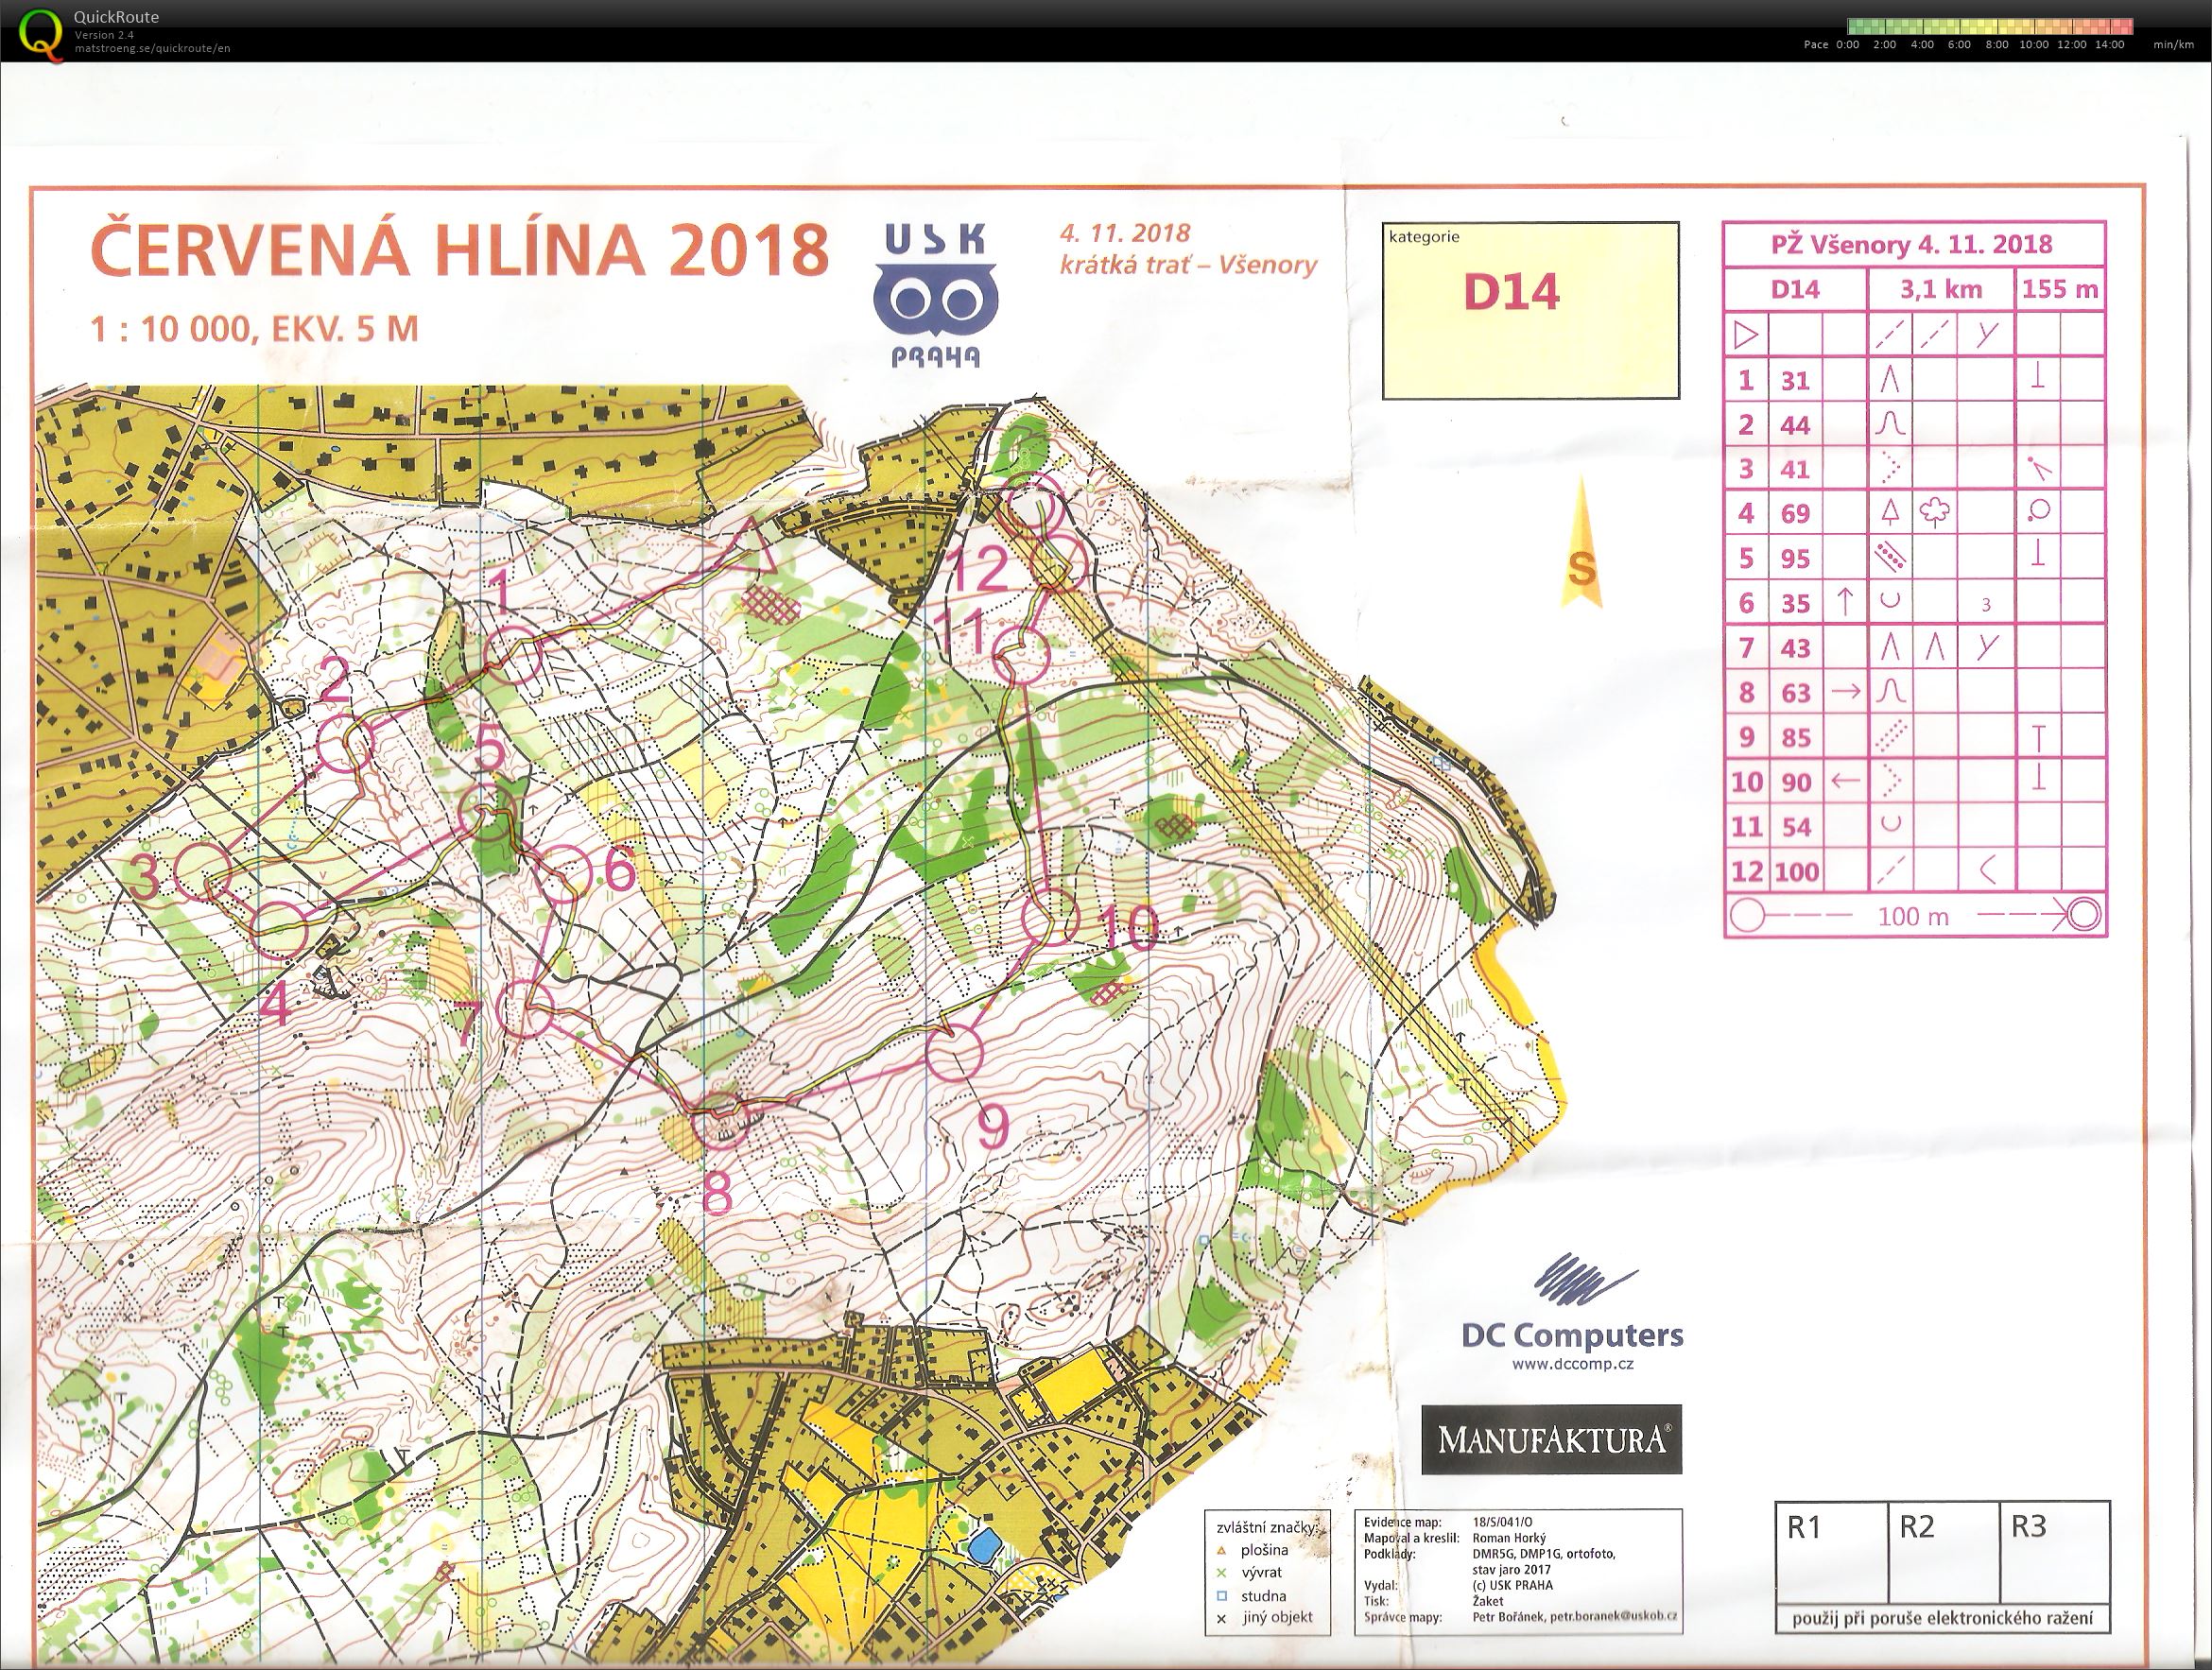This screenshot has height=1670, width=2212.
Task: Click control code 100 in description table
Action: click(x=1797, y=871)
